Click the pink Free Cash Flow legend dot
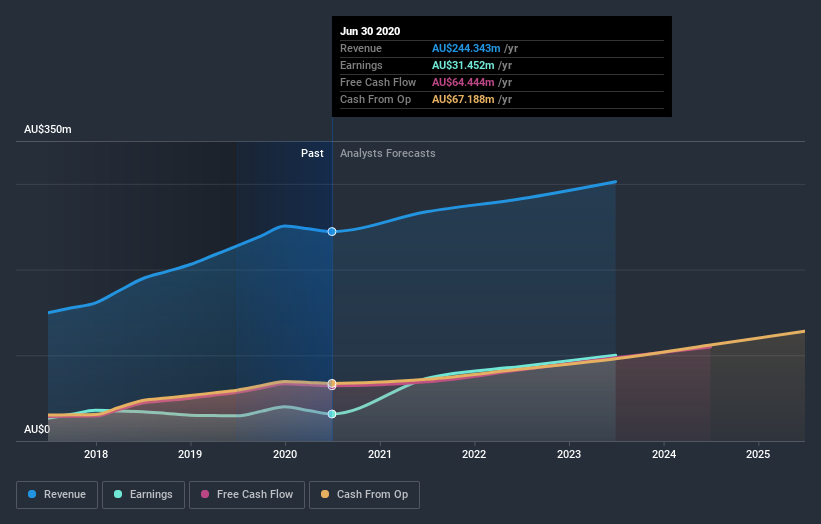 (x=205, y=494)
